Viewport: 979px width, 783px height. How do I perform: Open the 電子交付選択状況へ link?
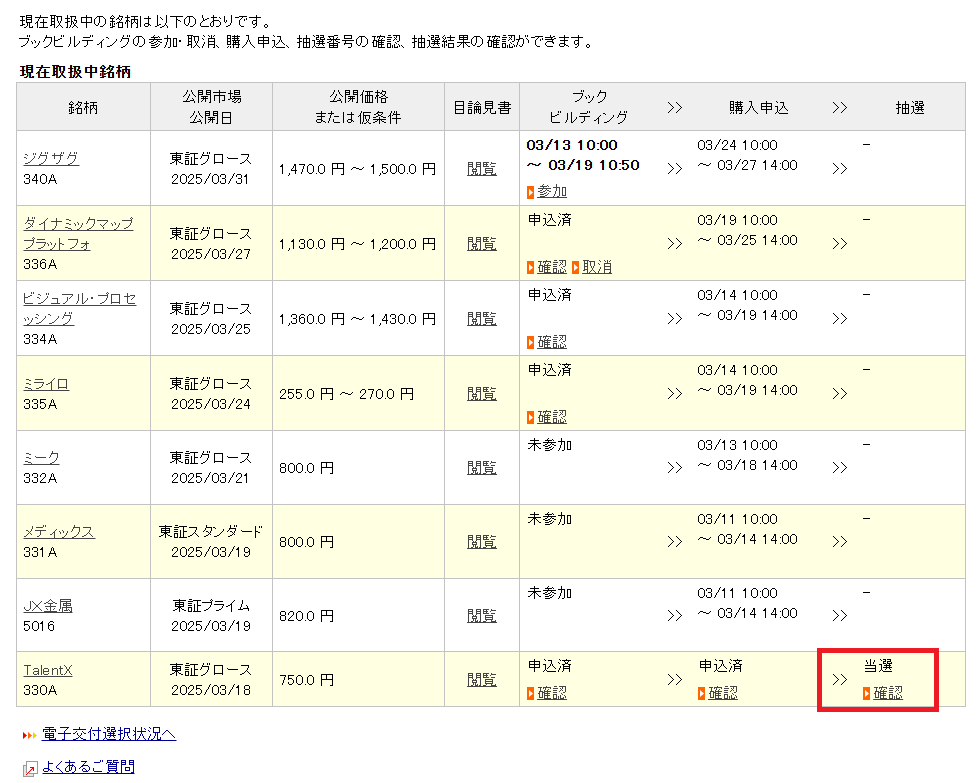point(109,734)
